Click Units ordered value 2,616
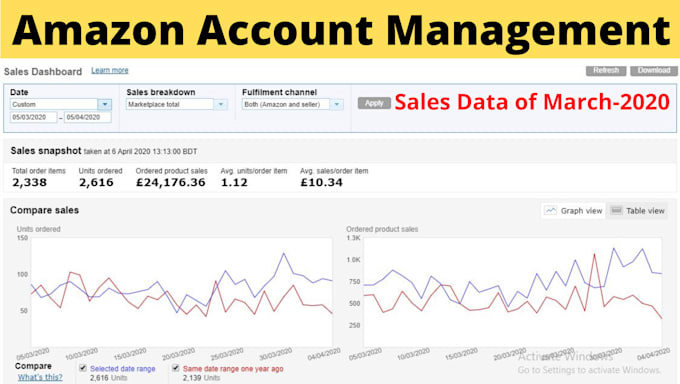 pyautogui.click(x=96, y=183)
